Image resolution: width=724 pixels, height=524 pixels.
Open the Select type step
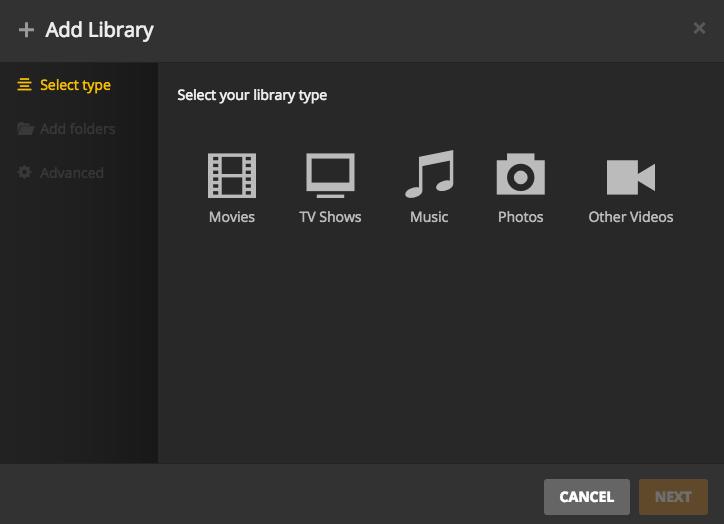tap(75, 85)
